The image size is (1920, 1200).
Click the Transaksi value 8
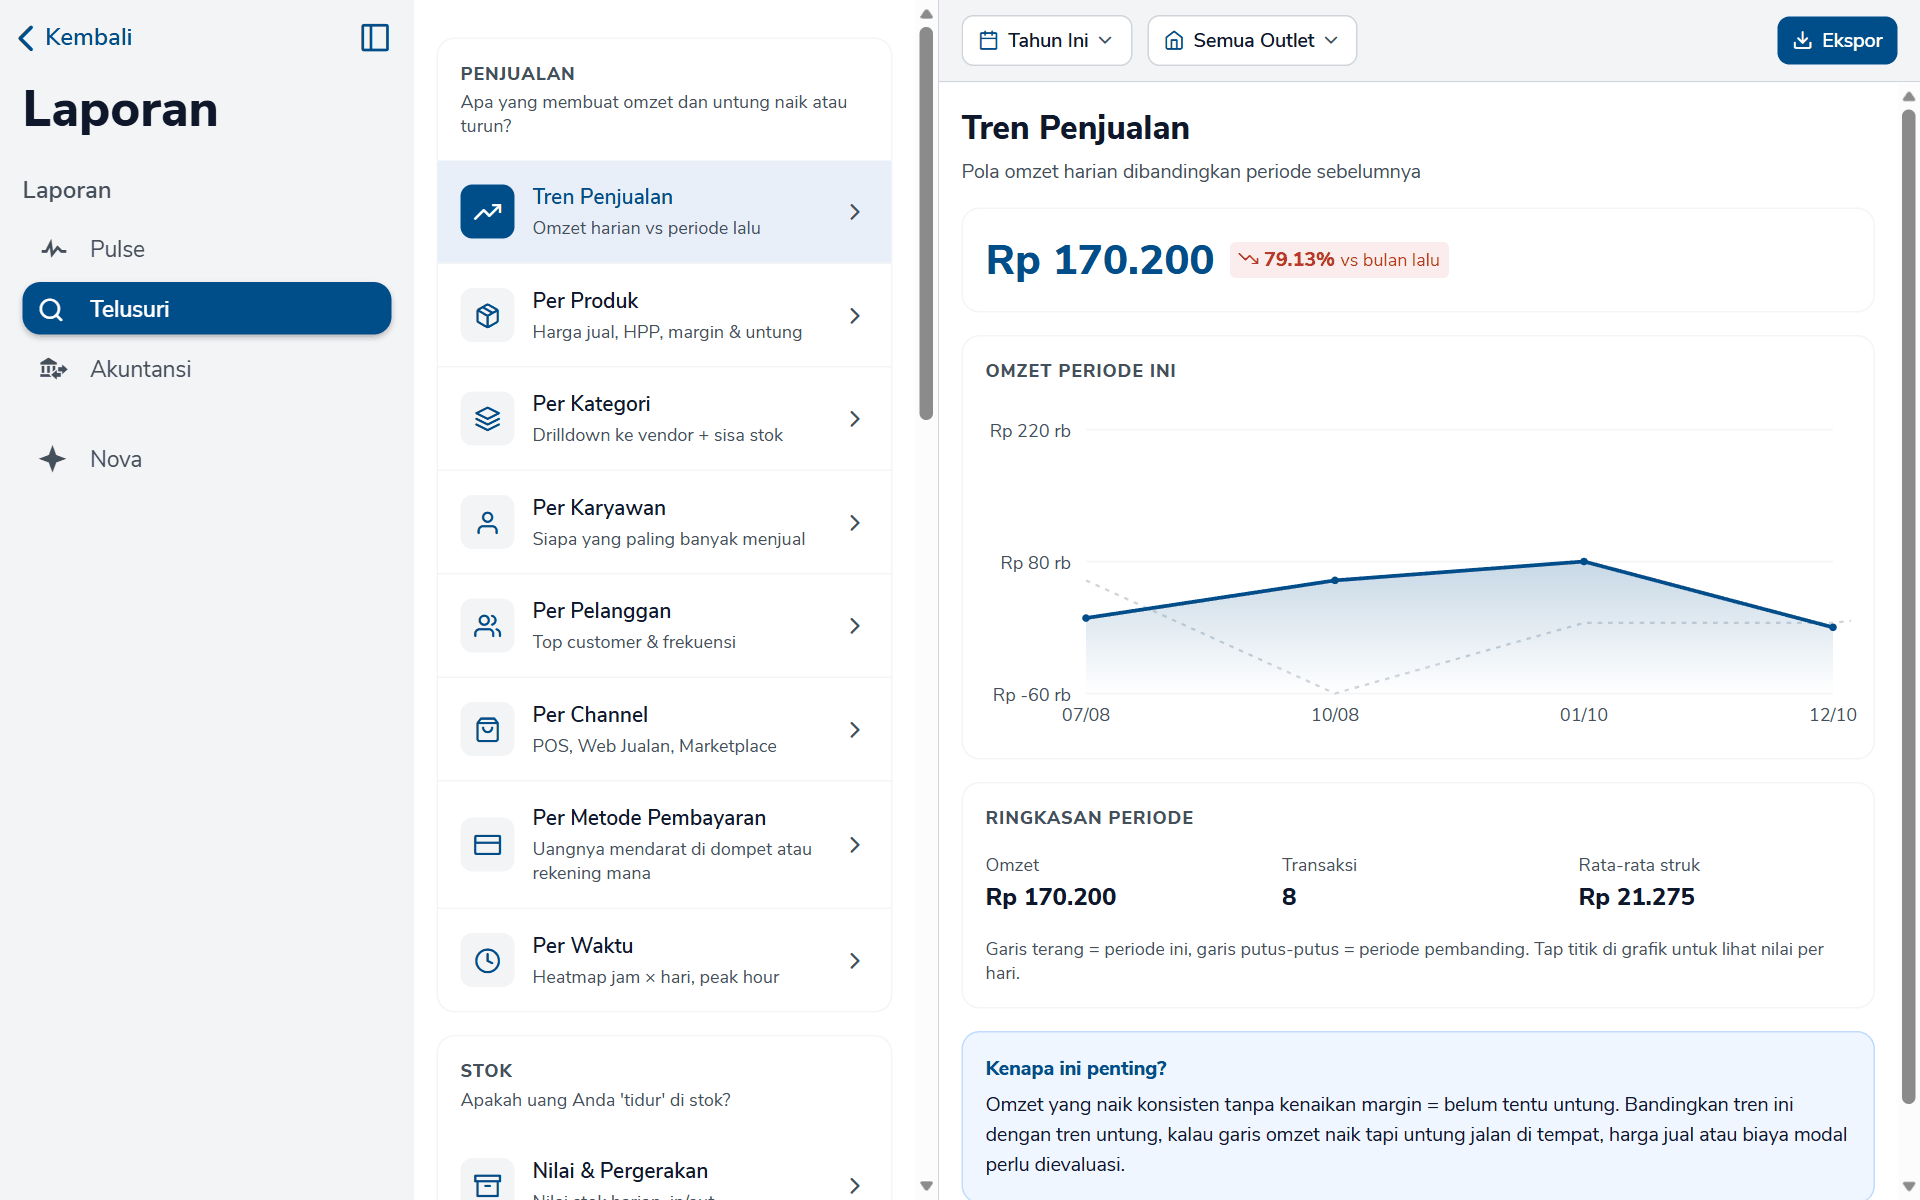pyautogui.click(x=1289, y=897)
